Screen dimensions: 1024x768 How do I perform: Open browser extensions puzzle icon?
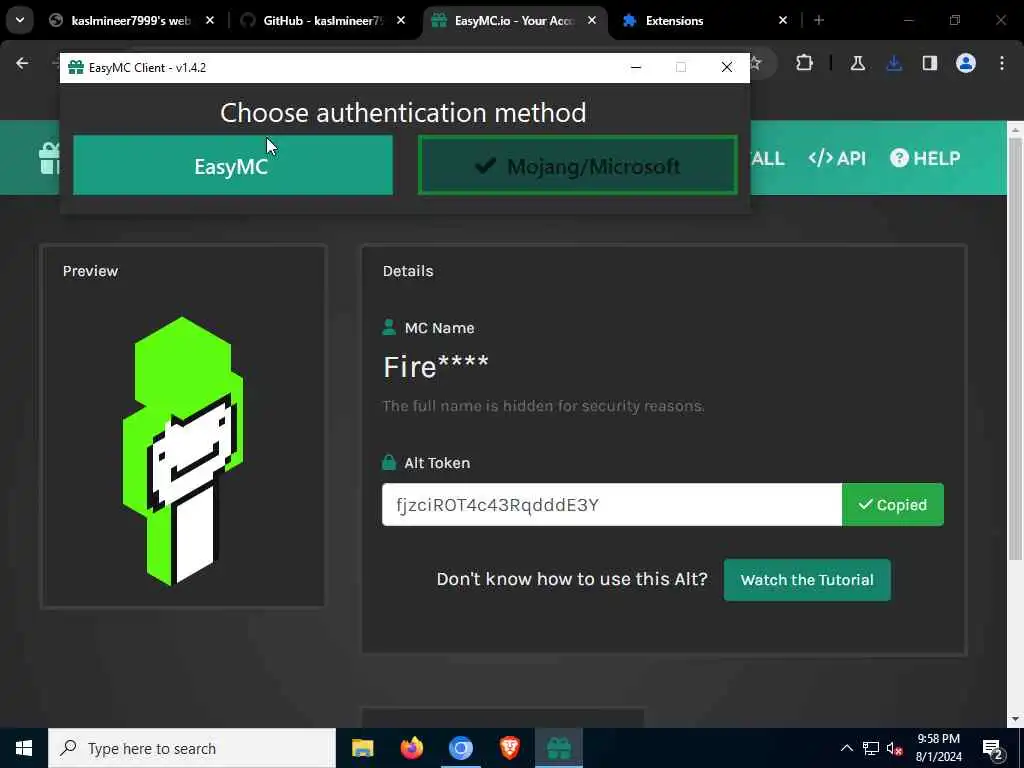click(805, 63)
